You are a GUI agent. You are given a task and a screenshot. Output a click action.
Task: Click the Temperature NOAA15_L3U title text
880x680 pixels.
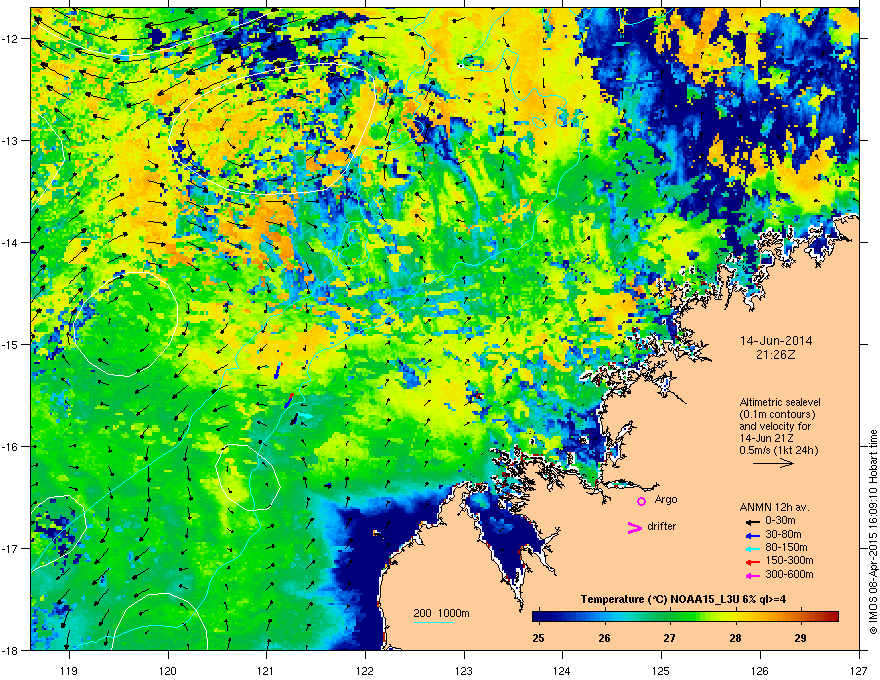683,599
